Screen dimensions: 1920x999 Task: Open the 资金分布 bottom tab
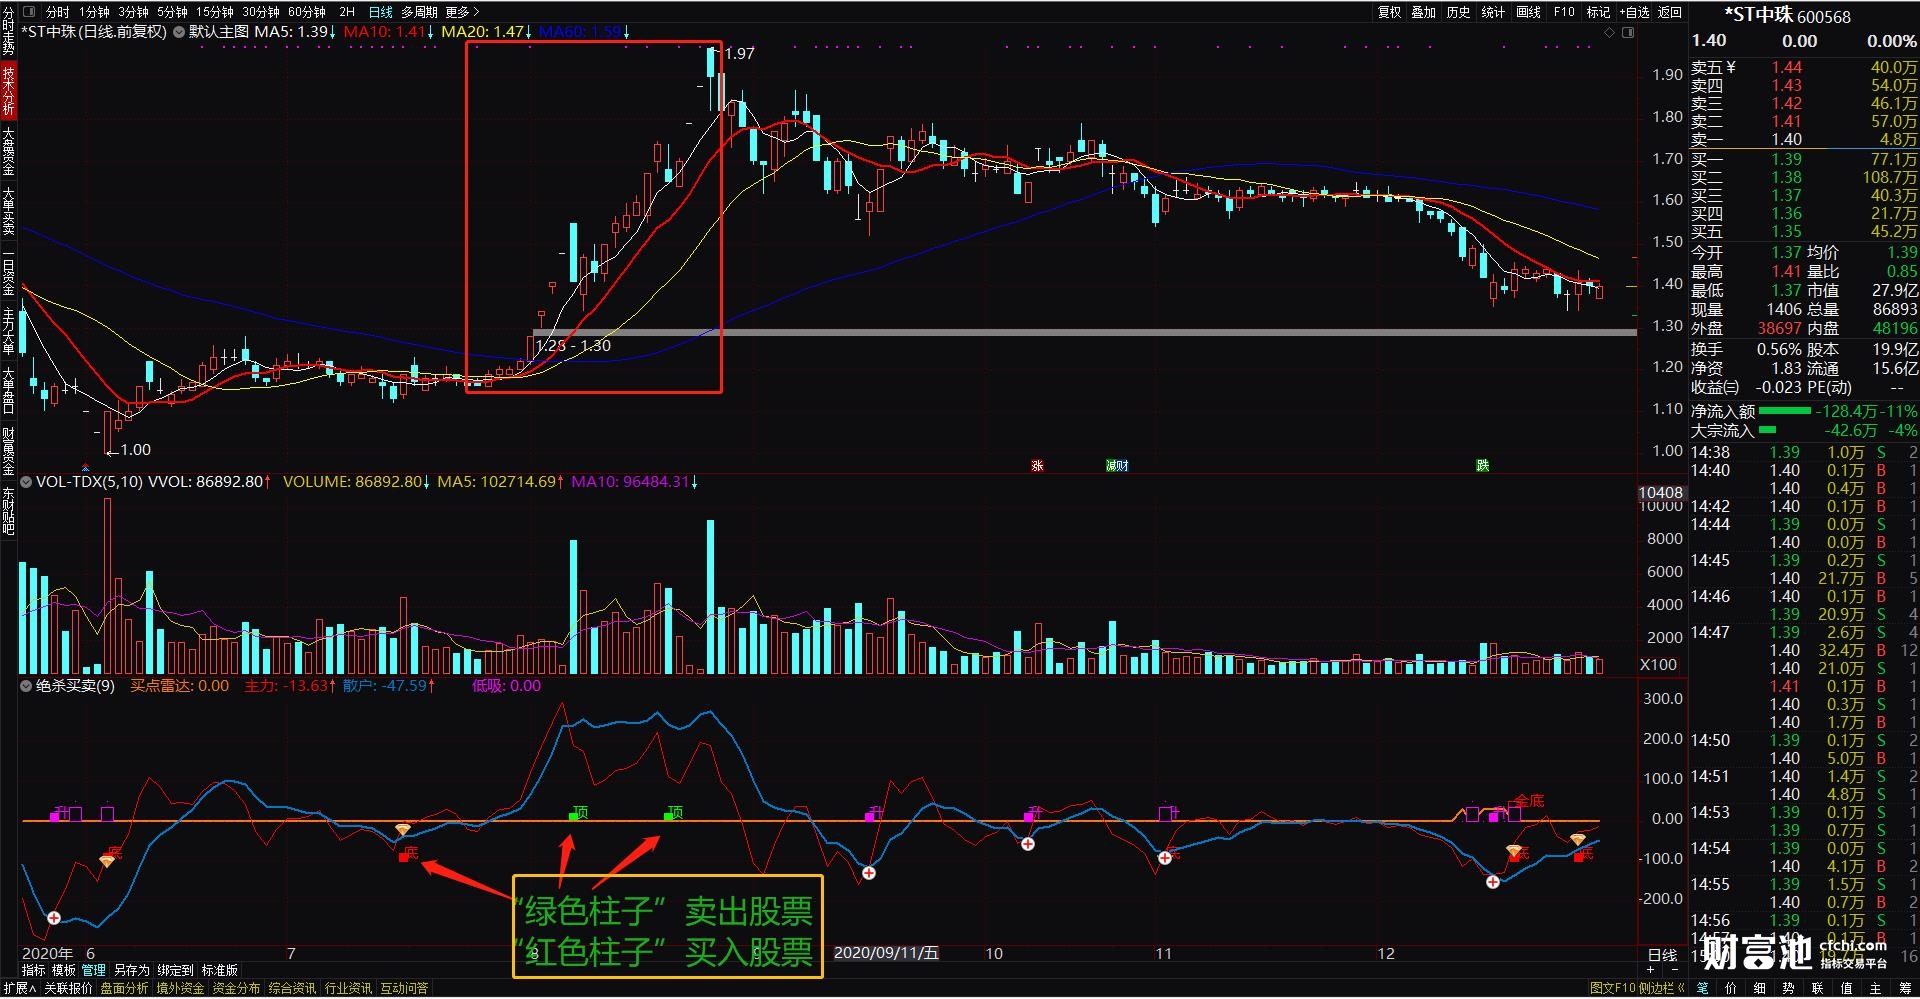[x=236, y=988]
